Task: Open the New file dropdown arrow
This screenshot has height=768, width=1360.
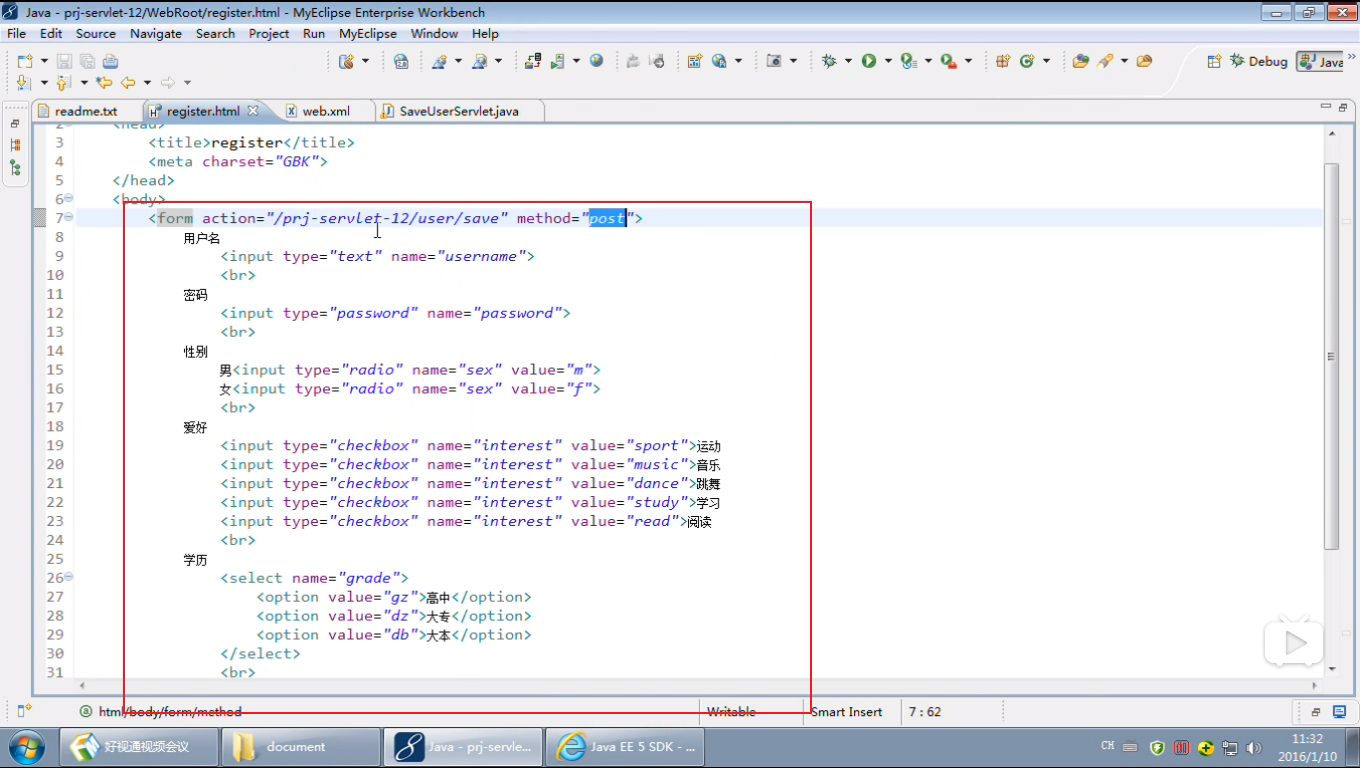Action: click(x=42, y=61)
